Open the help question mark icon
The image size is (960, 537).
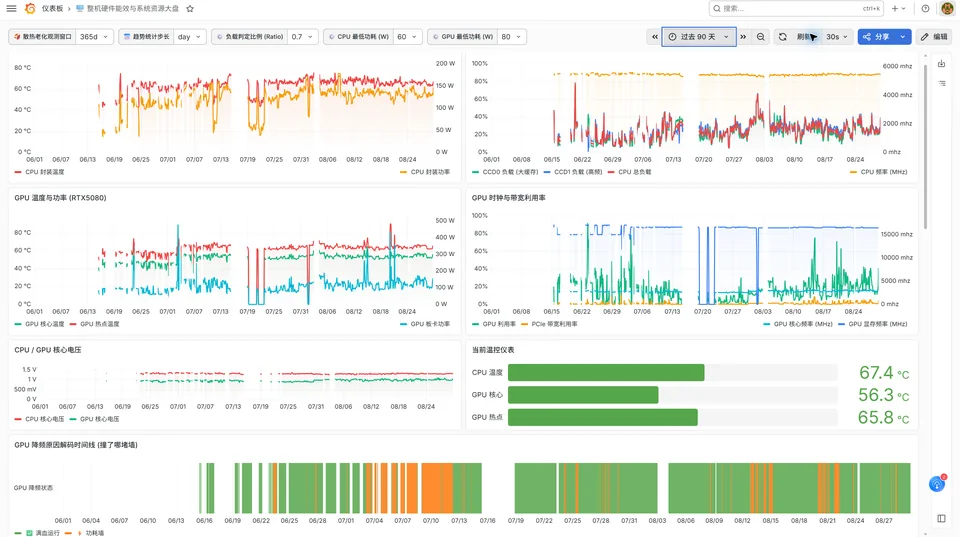click(925, 9)
